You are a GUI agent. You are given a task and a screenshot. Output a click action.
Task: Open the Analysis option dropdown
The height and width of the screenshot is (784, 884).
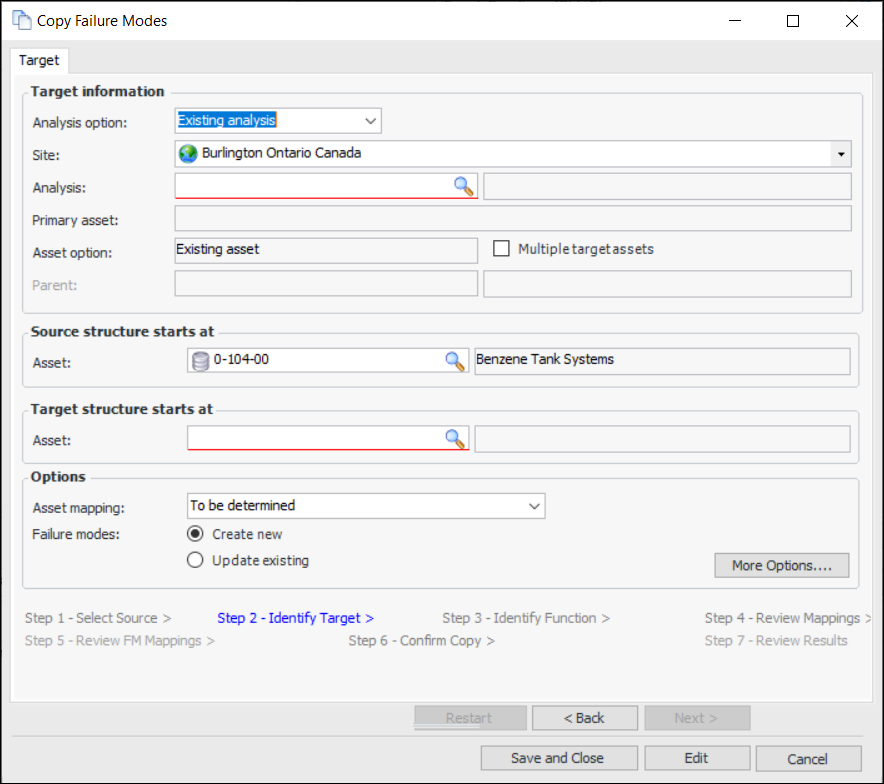pos(370,121)
